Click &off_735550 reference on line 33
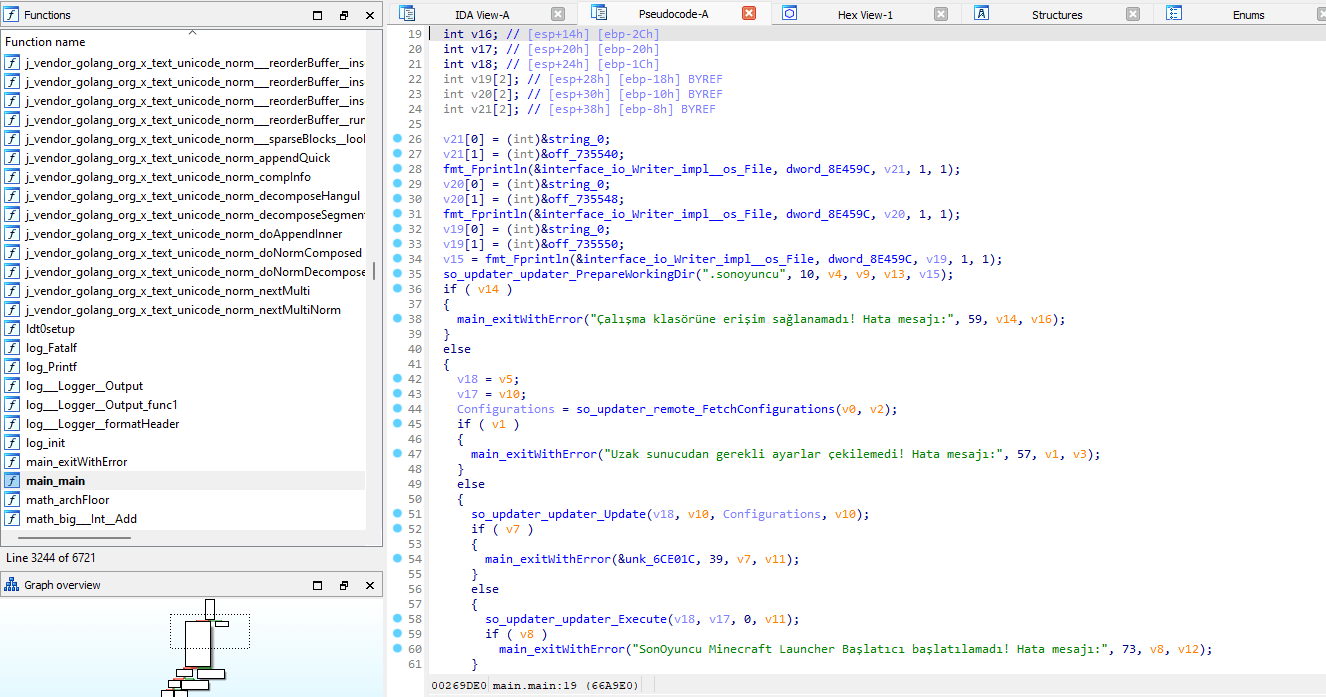Image resolution: width=1326 pixels, height=697 pixels. click(x=580, y=244)
